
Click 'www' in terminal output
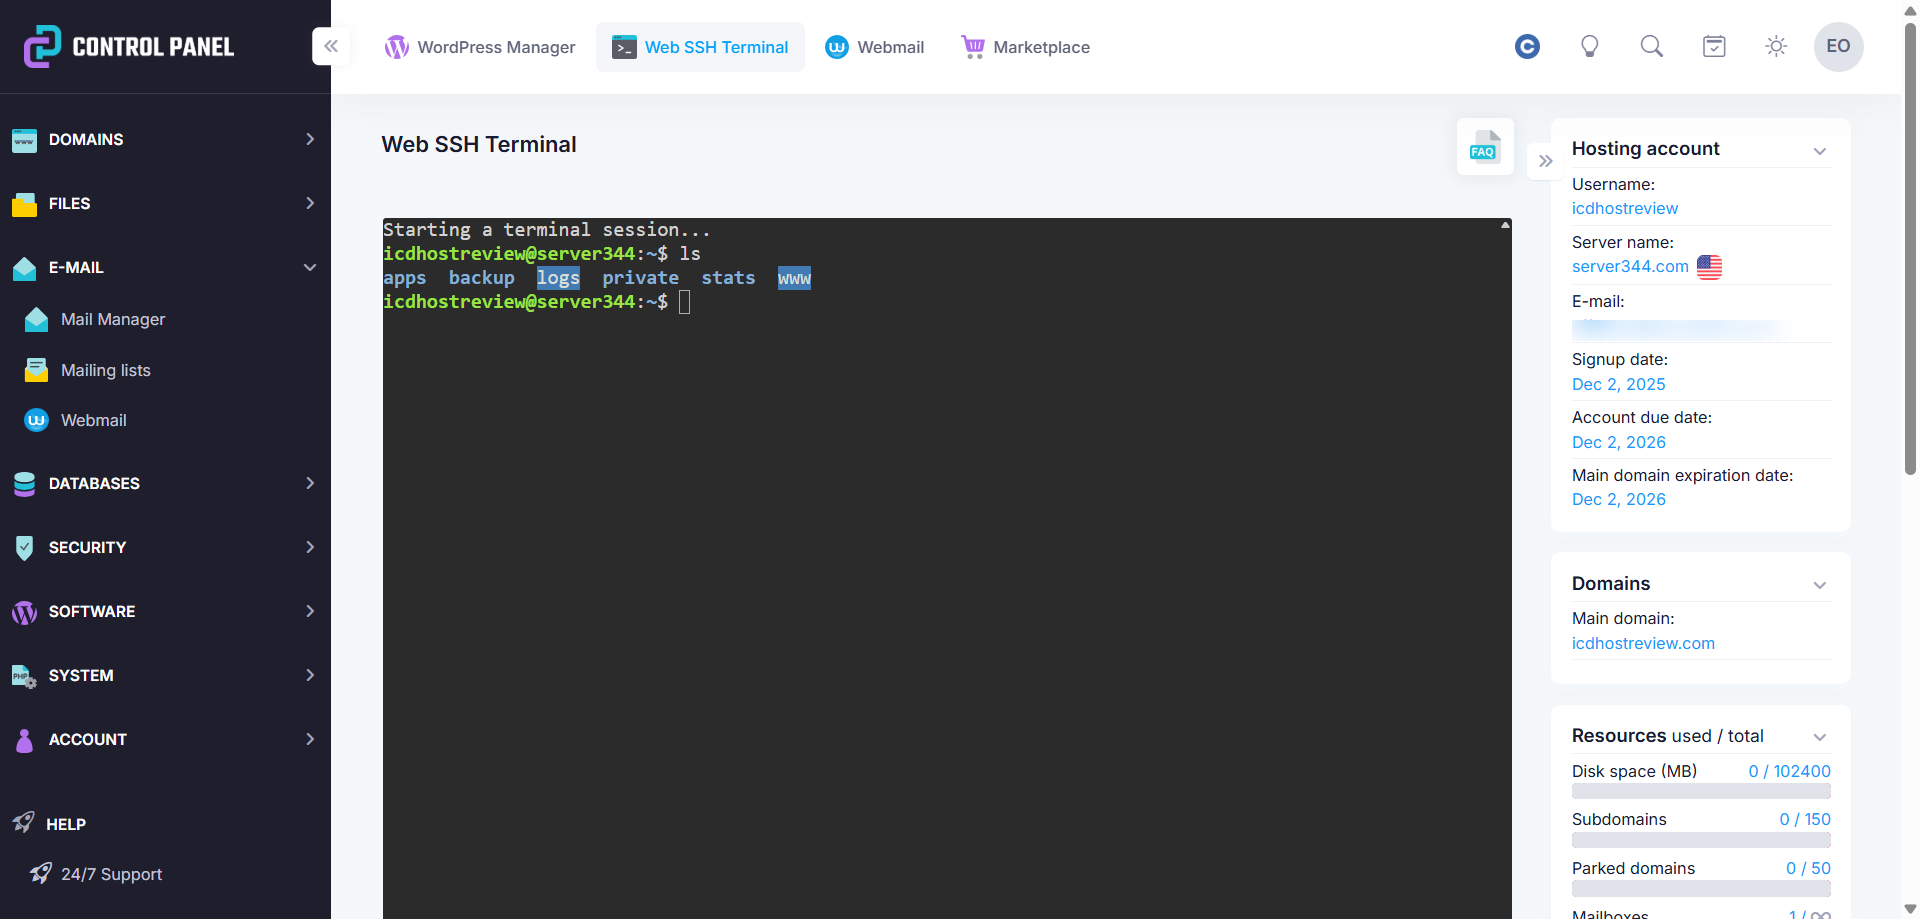click(794, 278)
